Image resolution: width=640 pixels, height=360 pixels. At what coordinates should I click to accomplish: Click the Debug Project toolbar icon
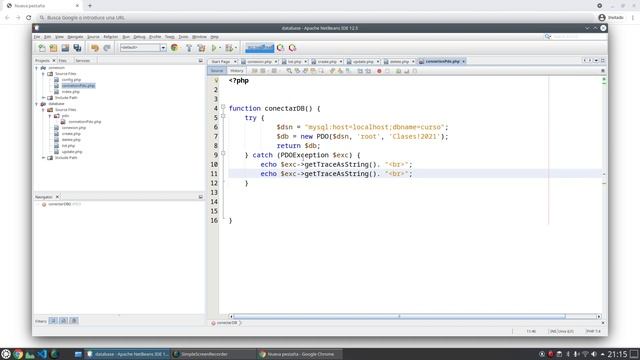pos(229,48)
